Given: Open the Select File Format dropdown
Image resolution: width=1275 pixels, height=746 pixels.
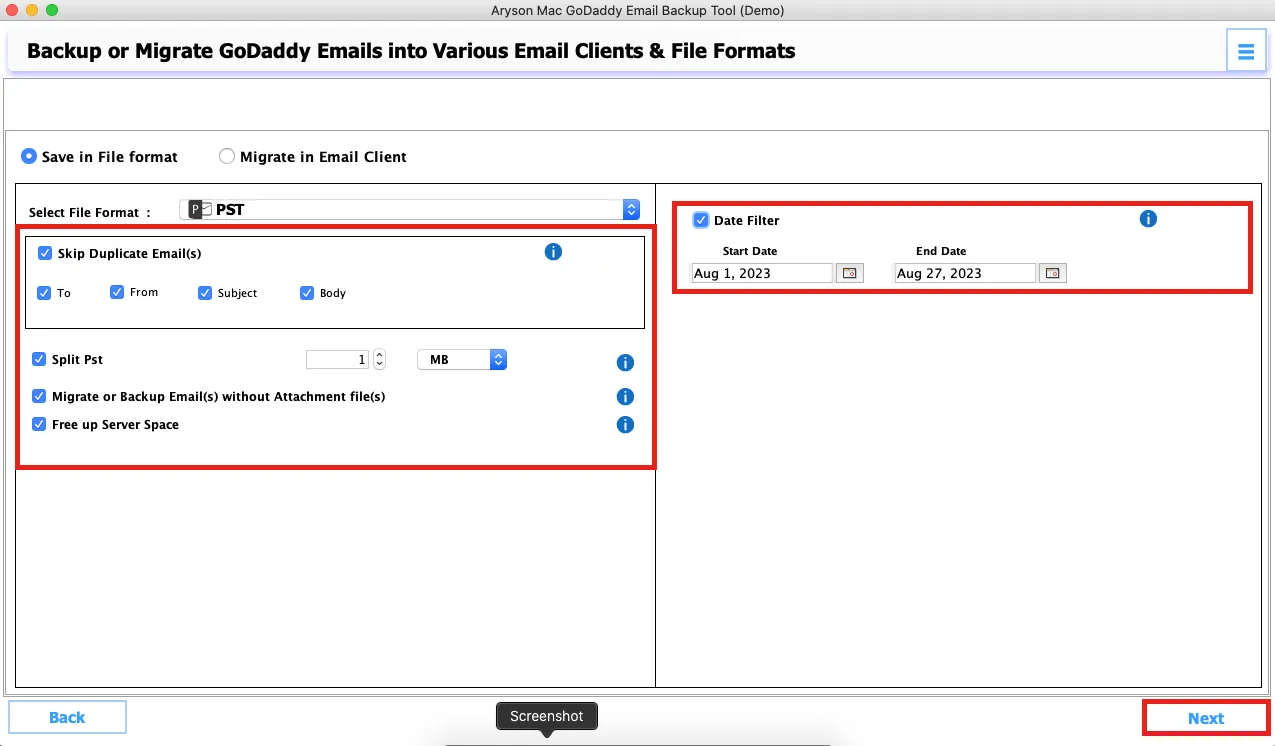Looking at the screenshot, I should pyautogui.click(x=410, y=209).
